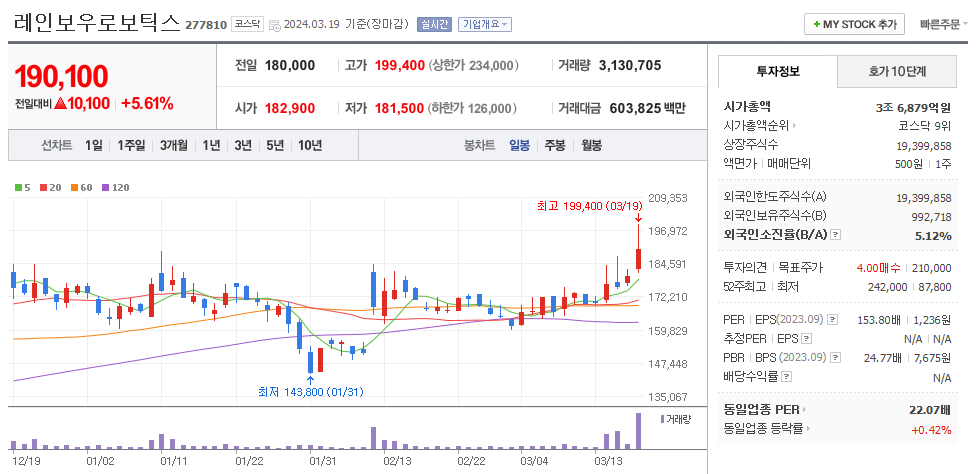Viewport: 979px width, 474px height.
Task: Click the purple 거래량 volume legend
Action: coord(676,419)
